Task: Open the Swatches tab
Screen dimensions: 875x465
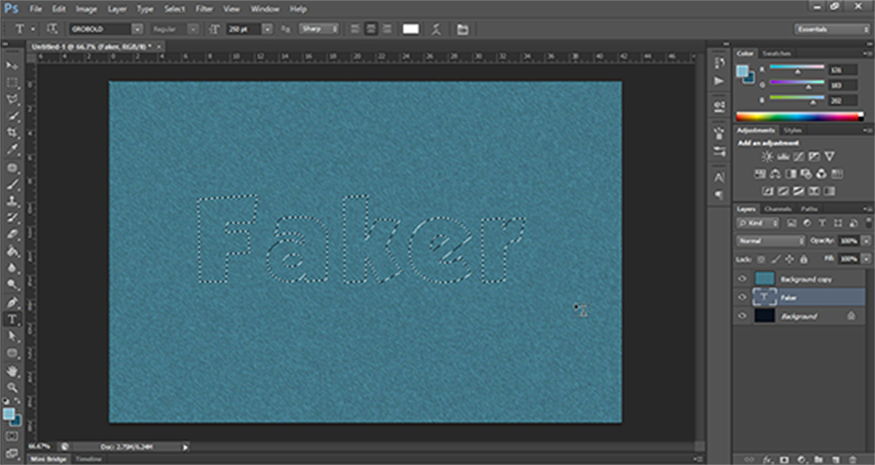Action: [776, 52]
